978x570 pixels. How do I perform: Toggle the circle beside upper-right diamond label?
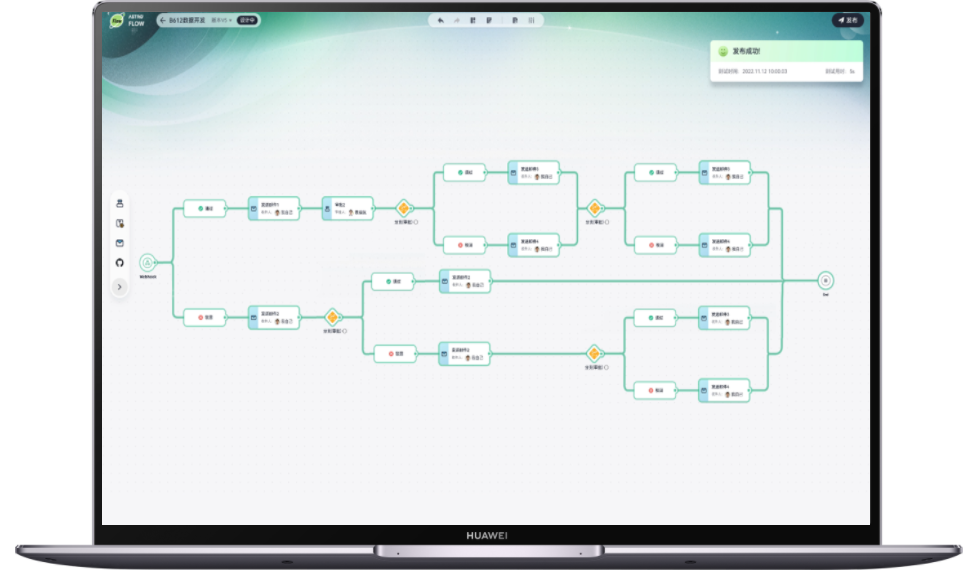[607, 222]
